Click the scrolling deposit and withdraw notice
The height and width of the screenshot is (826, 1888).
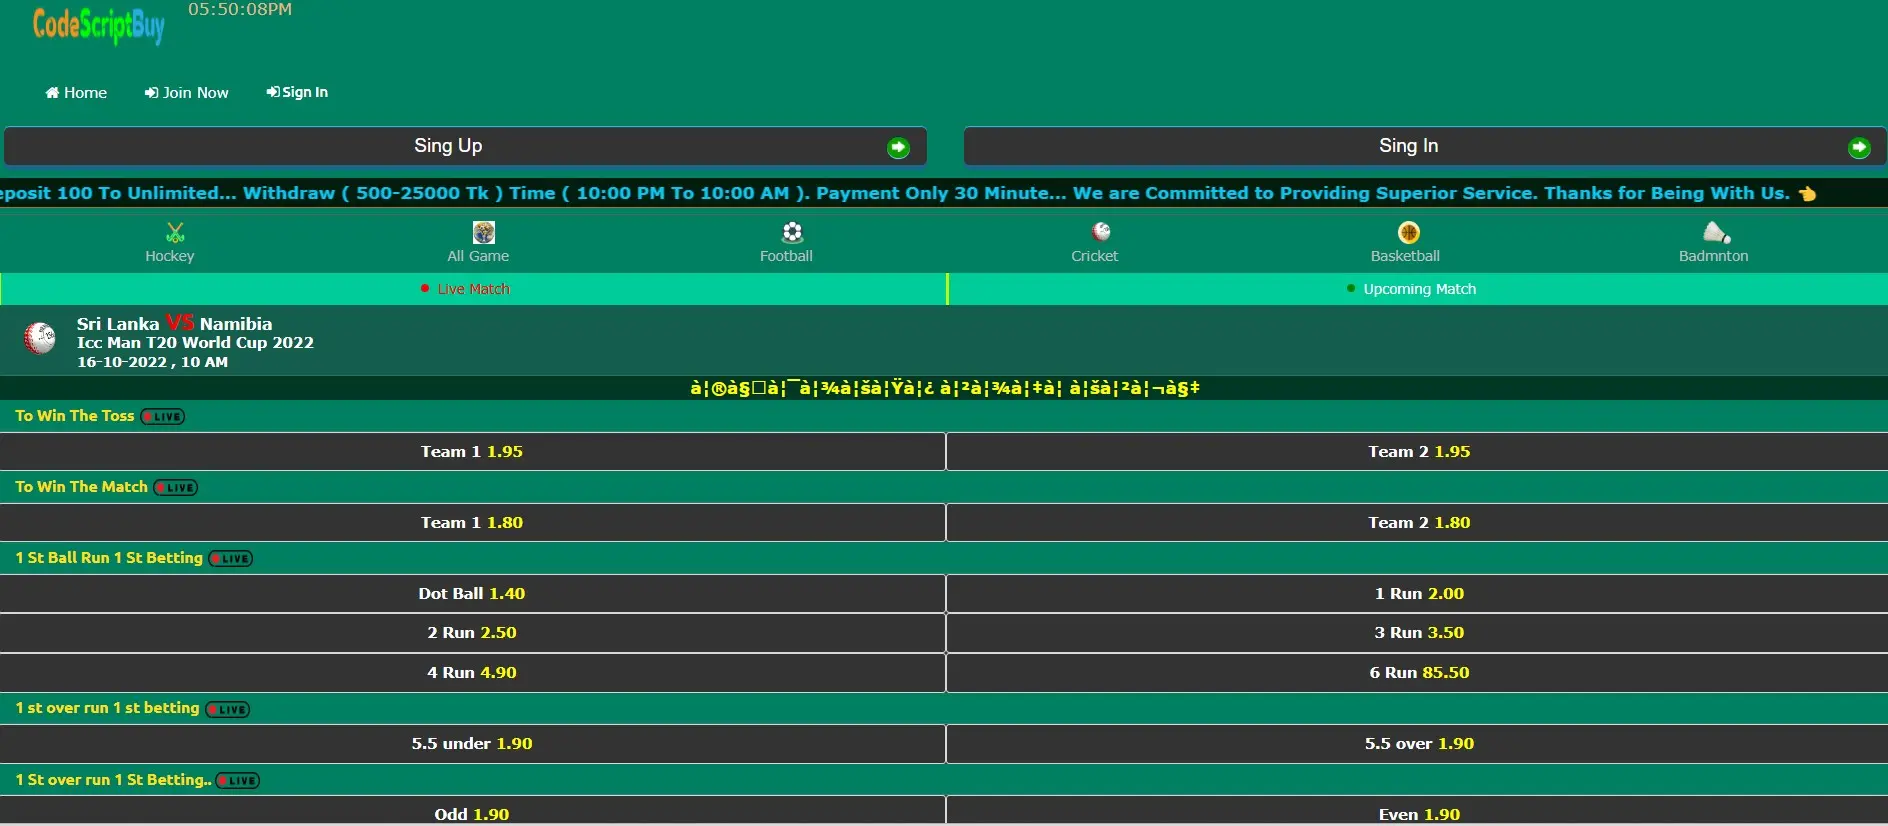tap(908, 193)
